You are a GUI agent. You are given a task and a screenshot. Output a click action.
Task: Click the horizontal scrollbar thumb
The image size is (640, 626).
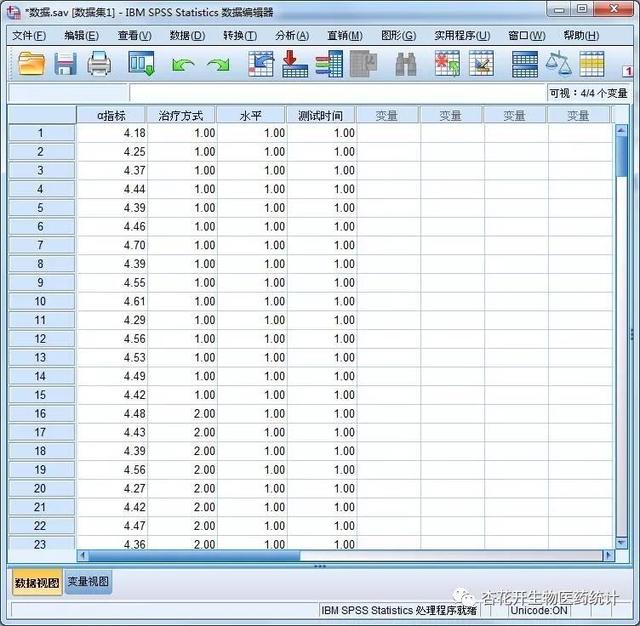[194, 555]
